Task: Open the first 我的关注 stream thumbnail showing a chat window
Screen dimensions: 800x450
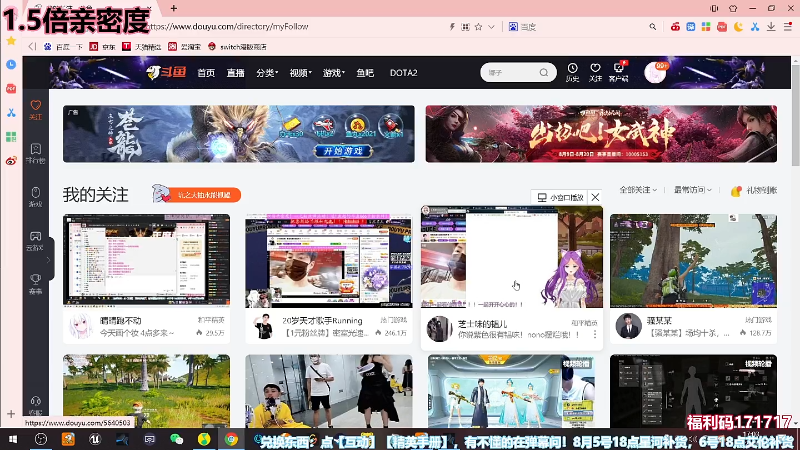Action: pos(146,261)
